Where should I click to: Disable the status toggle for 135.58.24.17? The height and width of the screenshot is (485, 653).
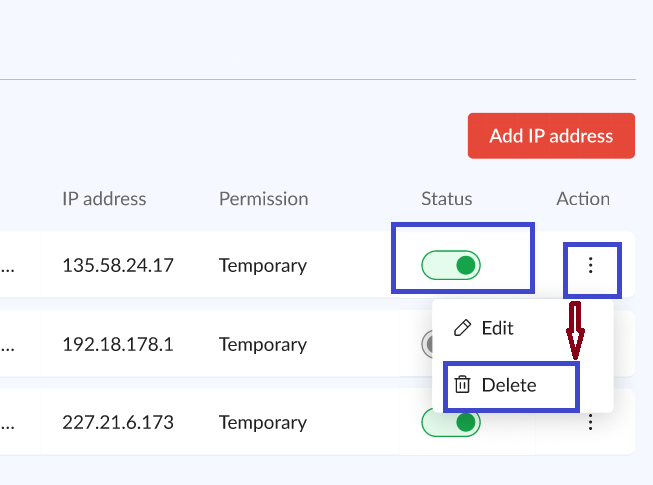coord(451,265)
